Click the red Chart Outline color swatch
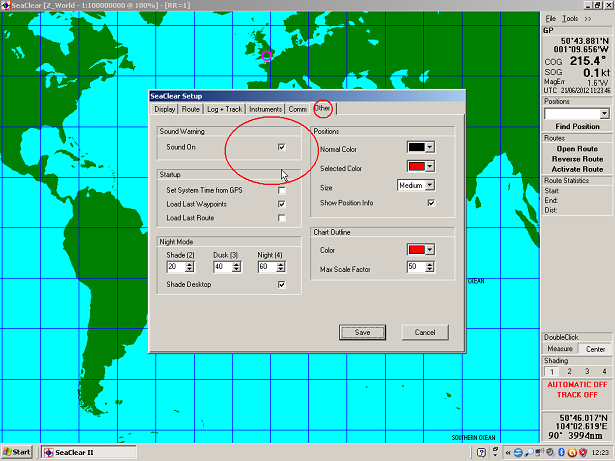This screenshot has height=461, width=615. (x=416, y=249)
